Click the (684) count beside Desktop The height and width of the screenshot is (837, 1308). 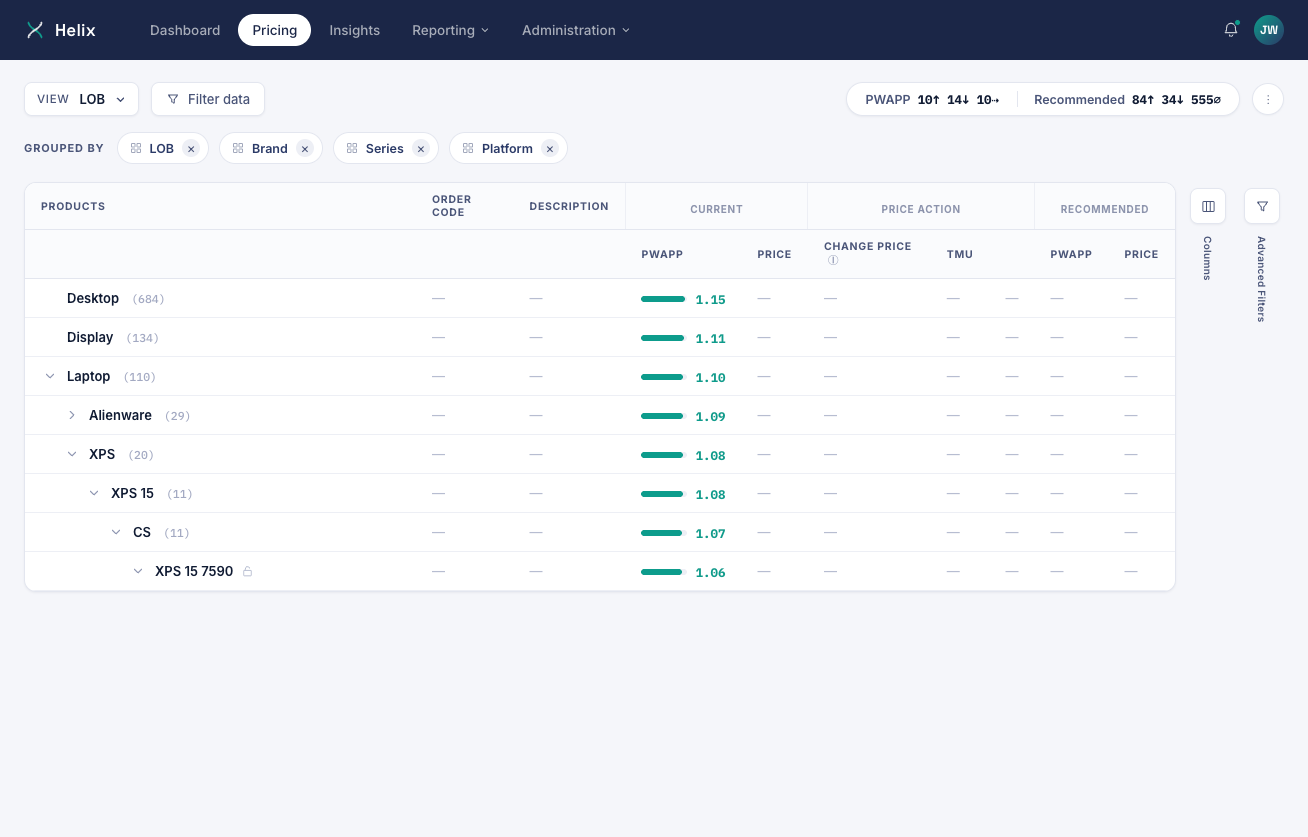tap(148, 300)
